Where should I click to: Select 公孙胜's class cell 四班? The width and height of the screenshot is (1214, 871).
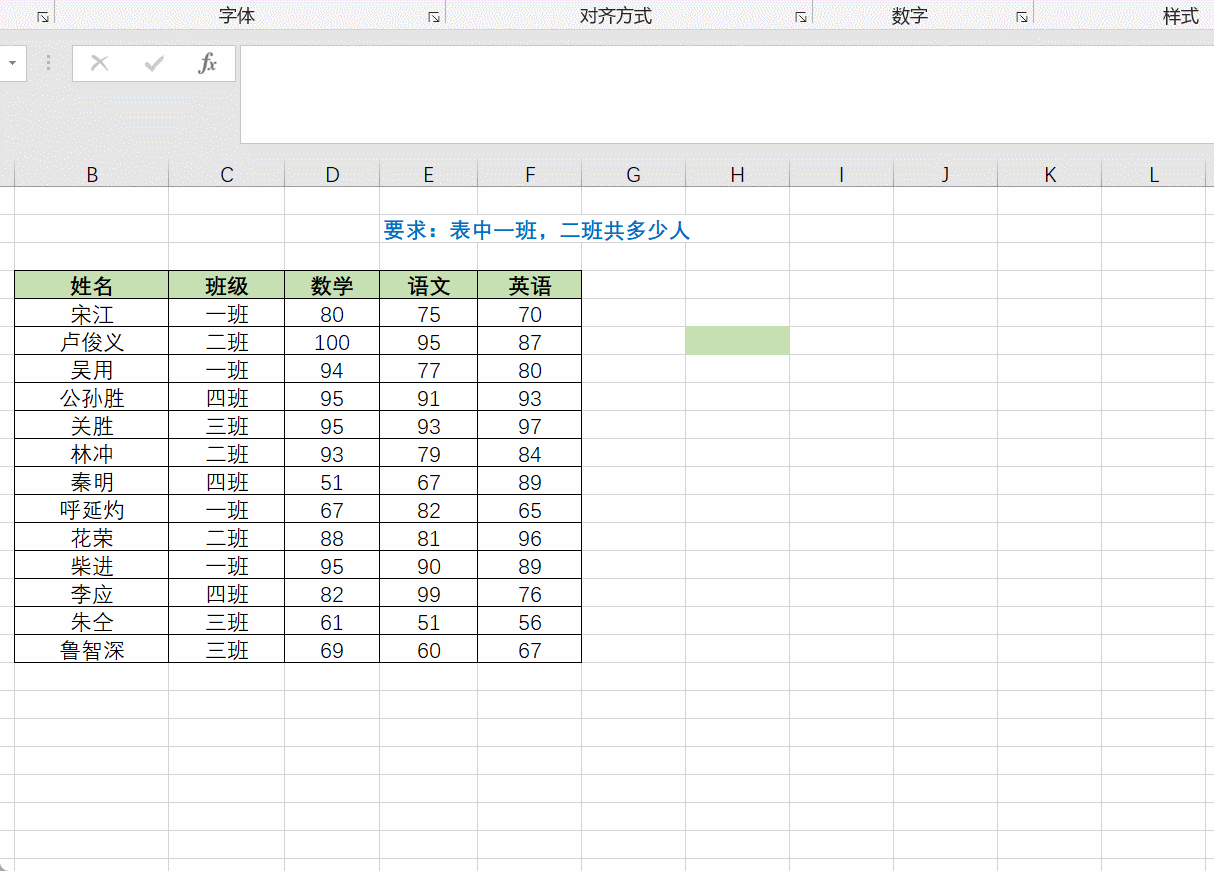pos(227,397)
